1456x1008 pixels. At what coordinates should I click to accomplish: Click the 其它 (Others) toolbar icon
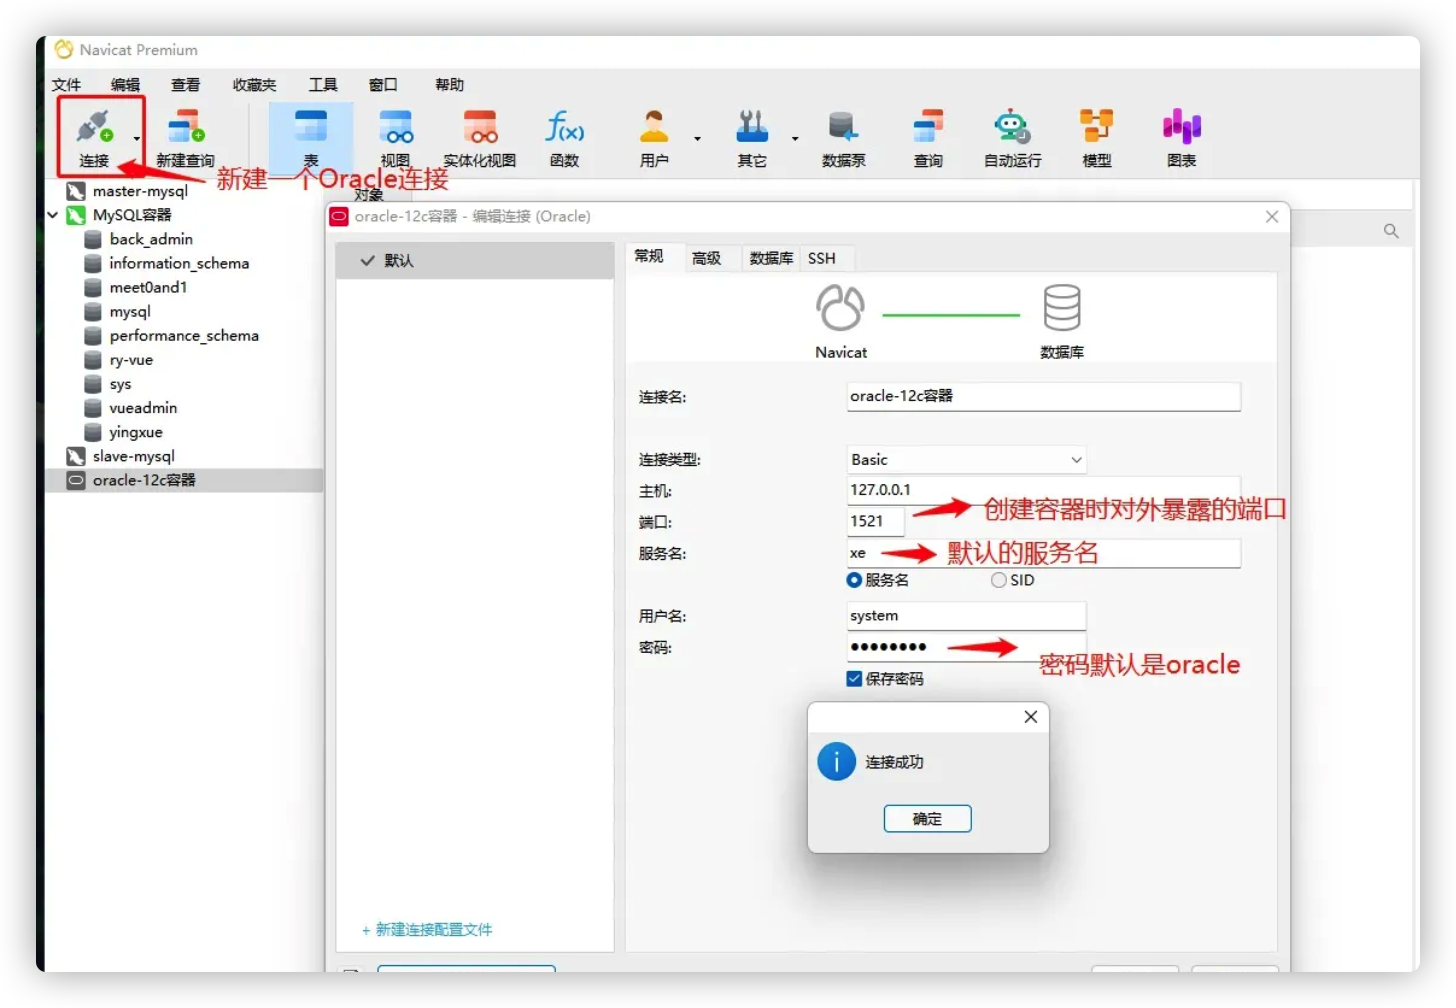pos(752,137)
